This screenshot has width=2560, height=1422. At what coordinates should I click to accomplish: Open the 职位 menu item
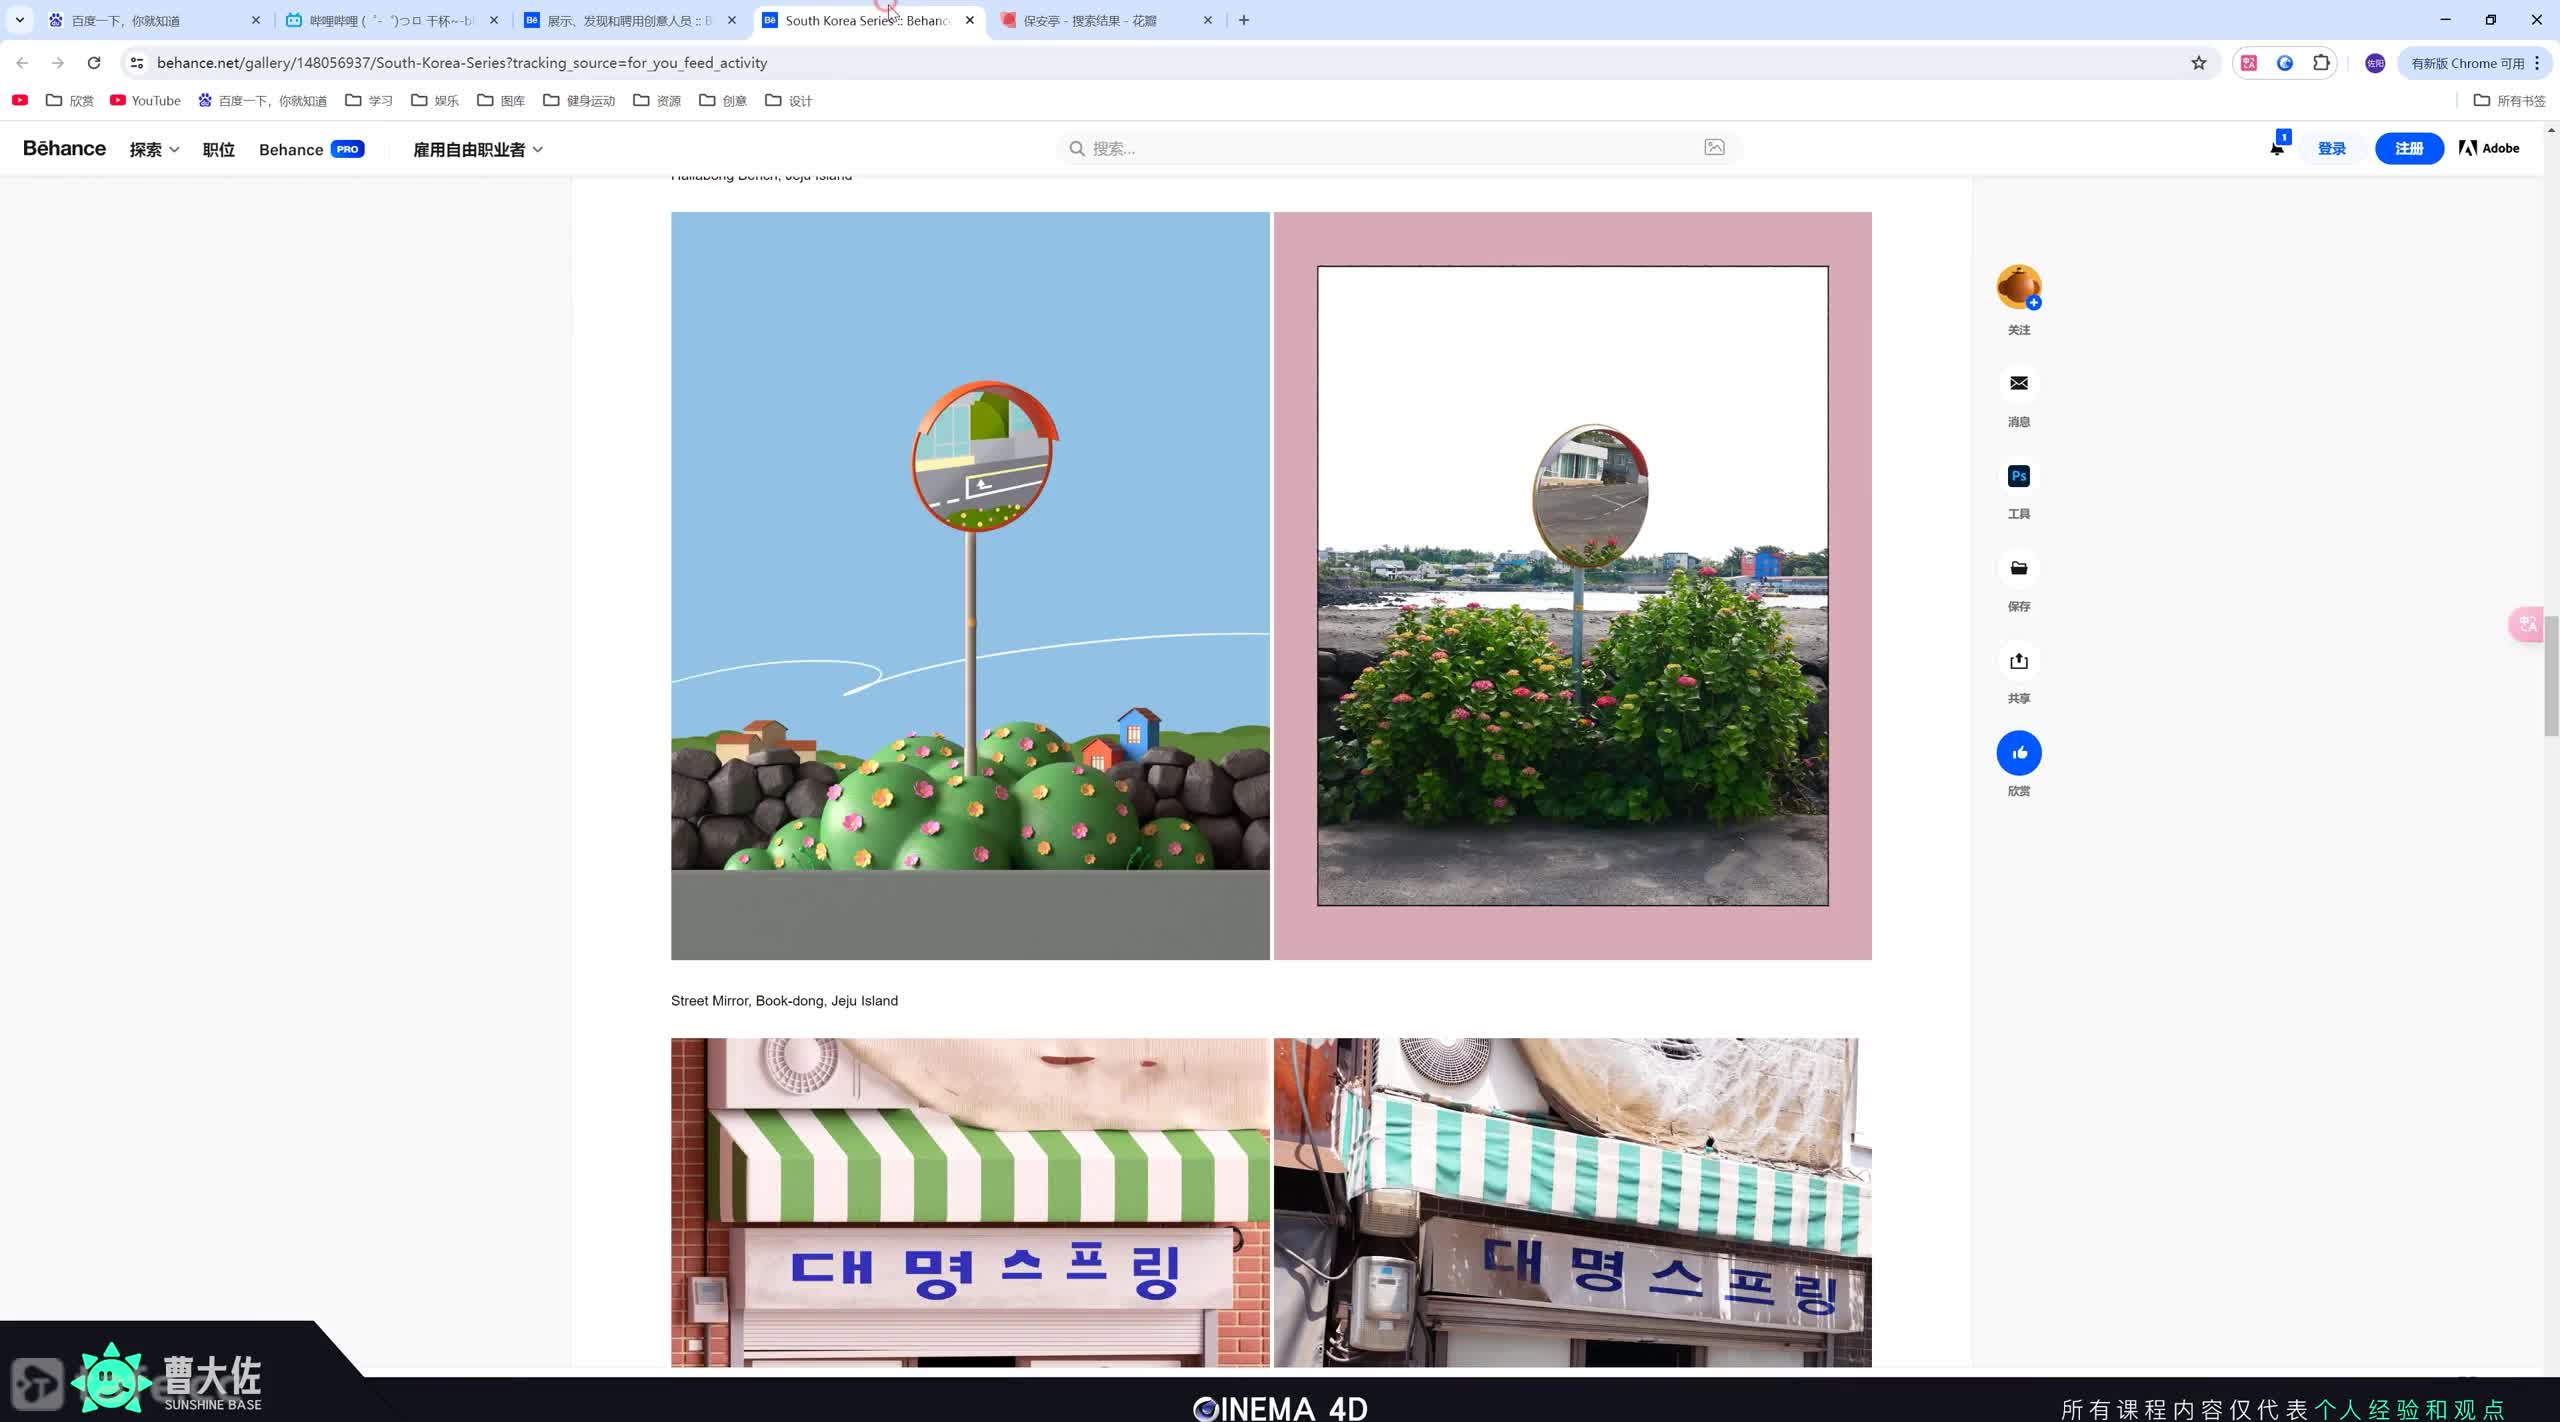pyautogui.click(x=218, y=149)
